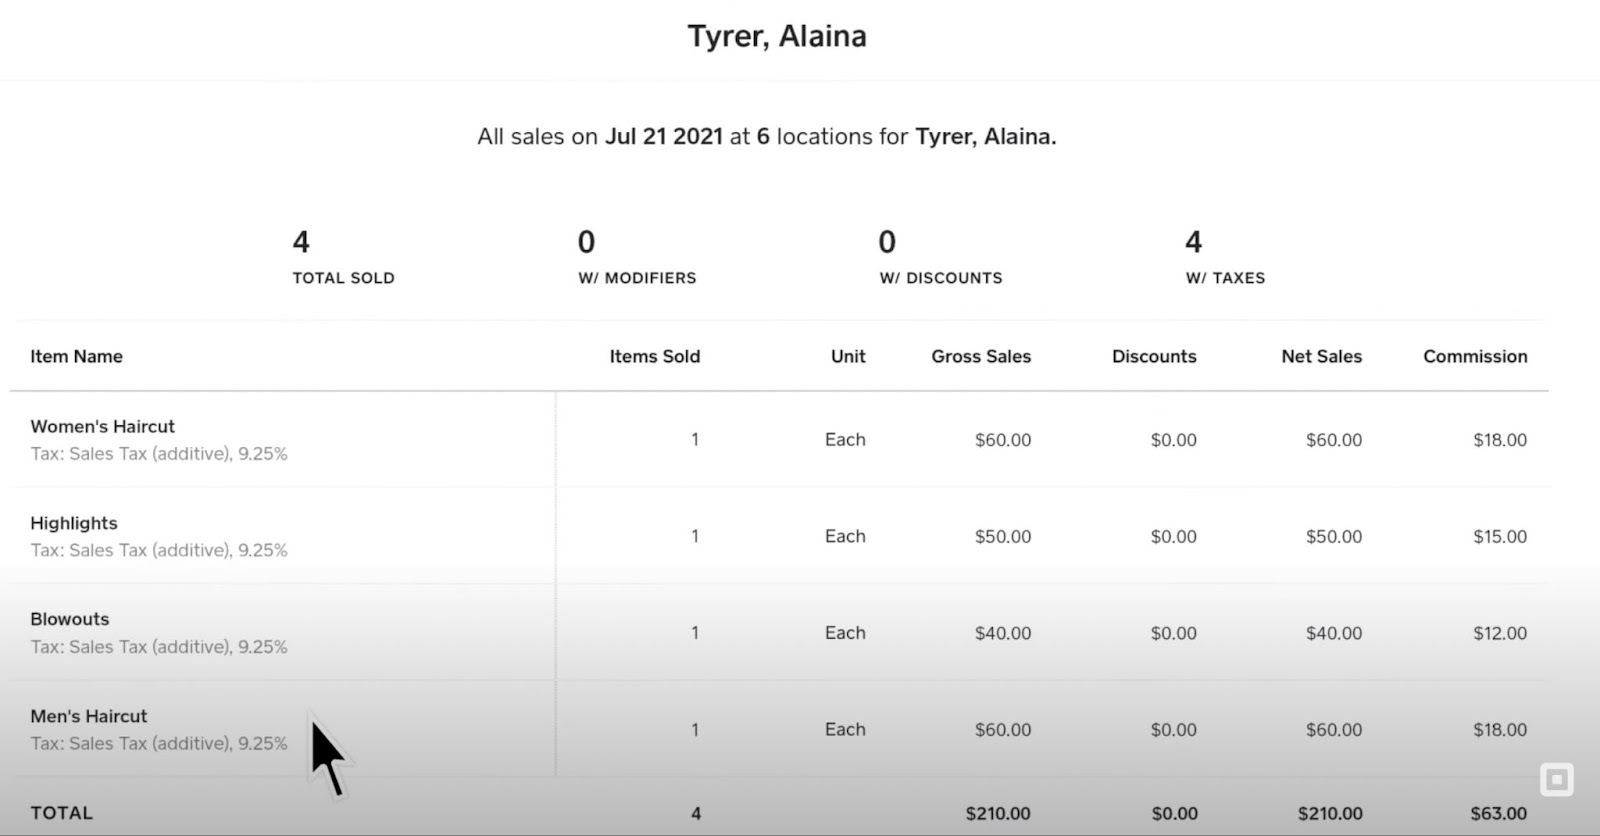The width and height of the screenshot is (1600, 836).
Task: Click the Unit column header
Action: coord(848,356)
